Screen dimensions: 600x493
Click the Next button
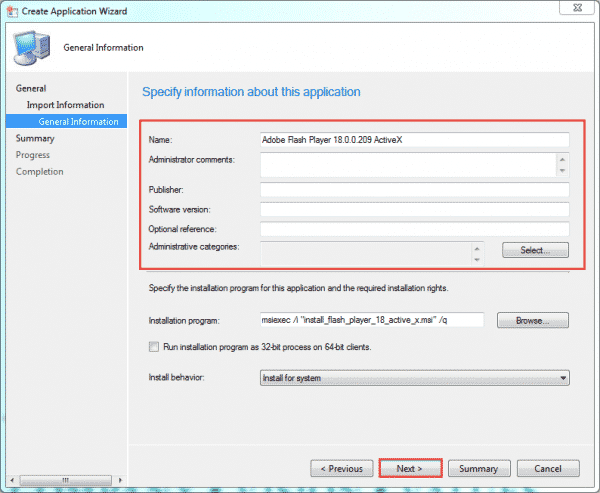click(x=410, y=468)
